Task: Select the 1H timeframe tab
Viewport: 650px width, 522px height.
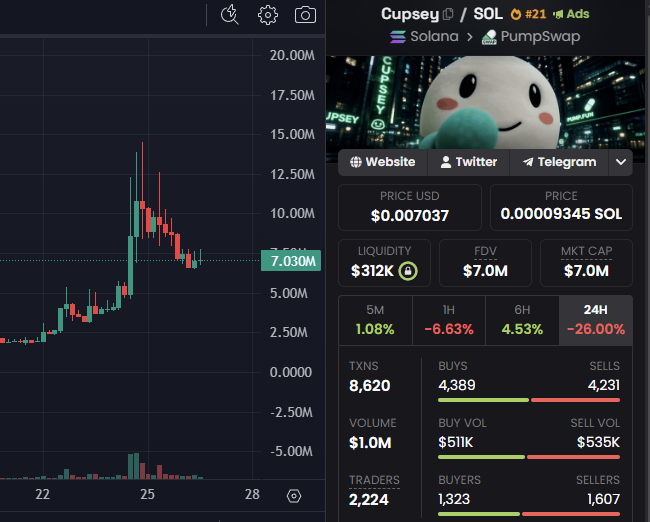Action: 449,320
